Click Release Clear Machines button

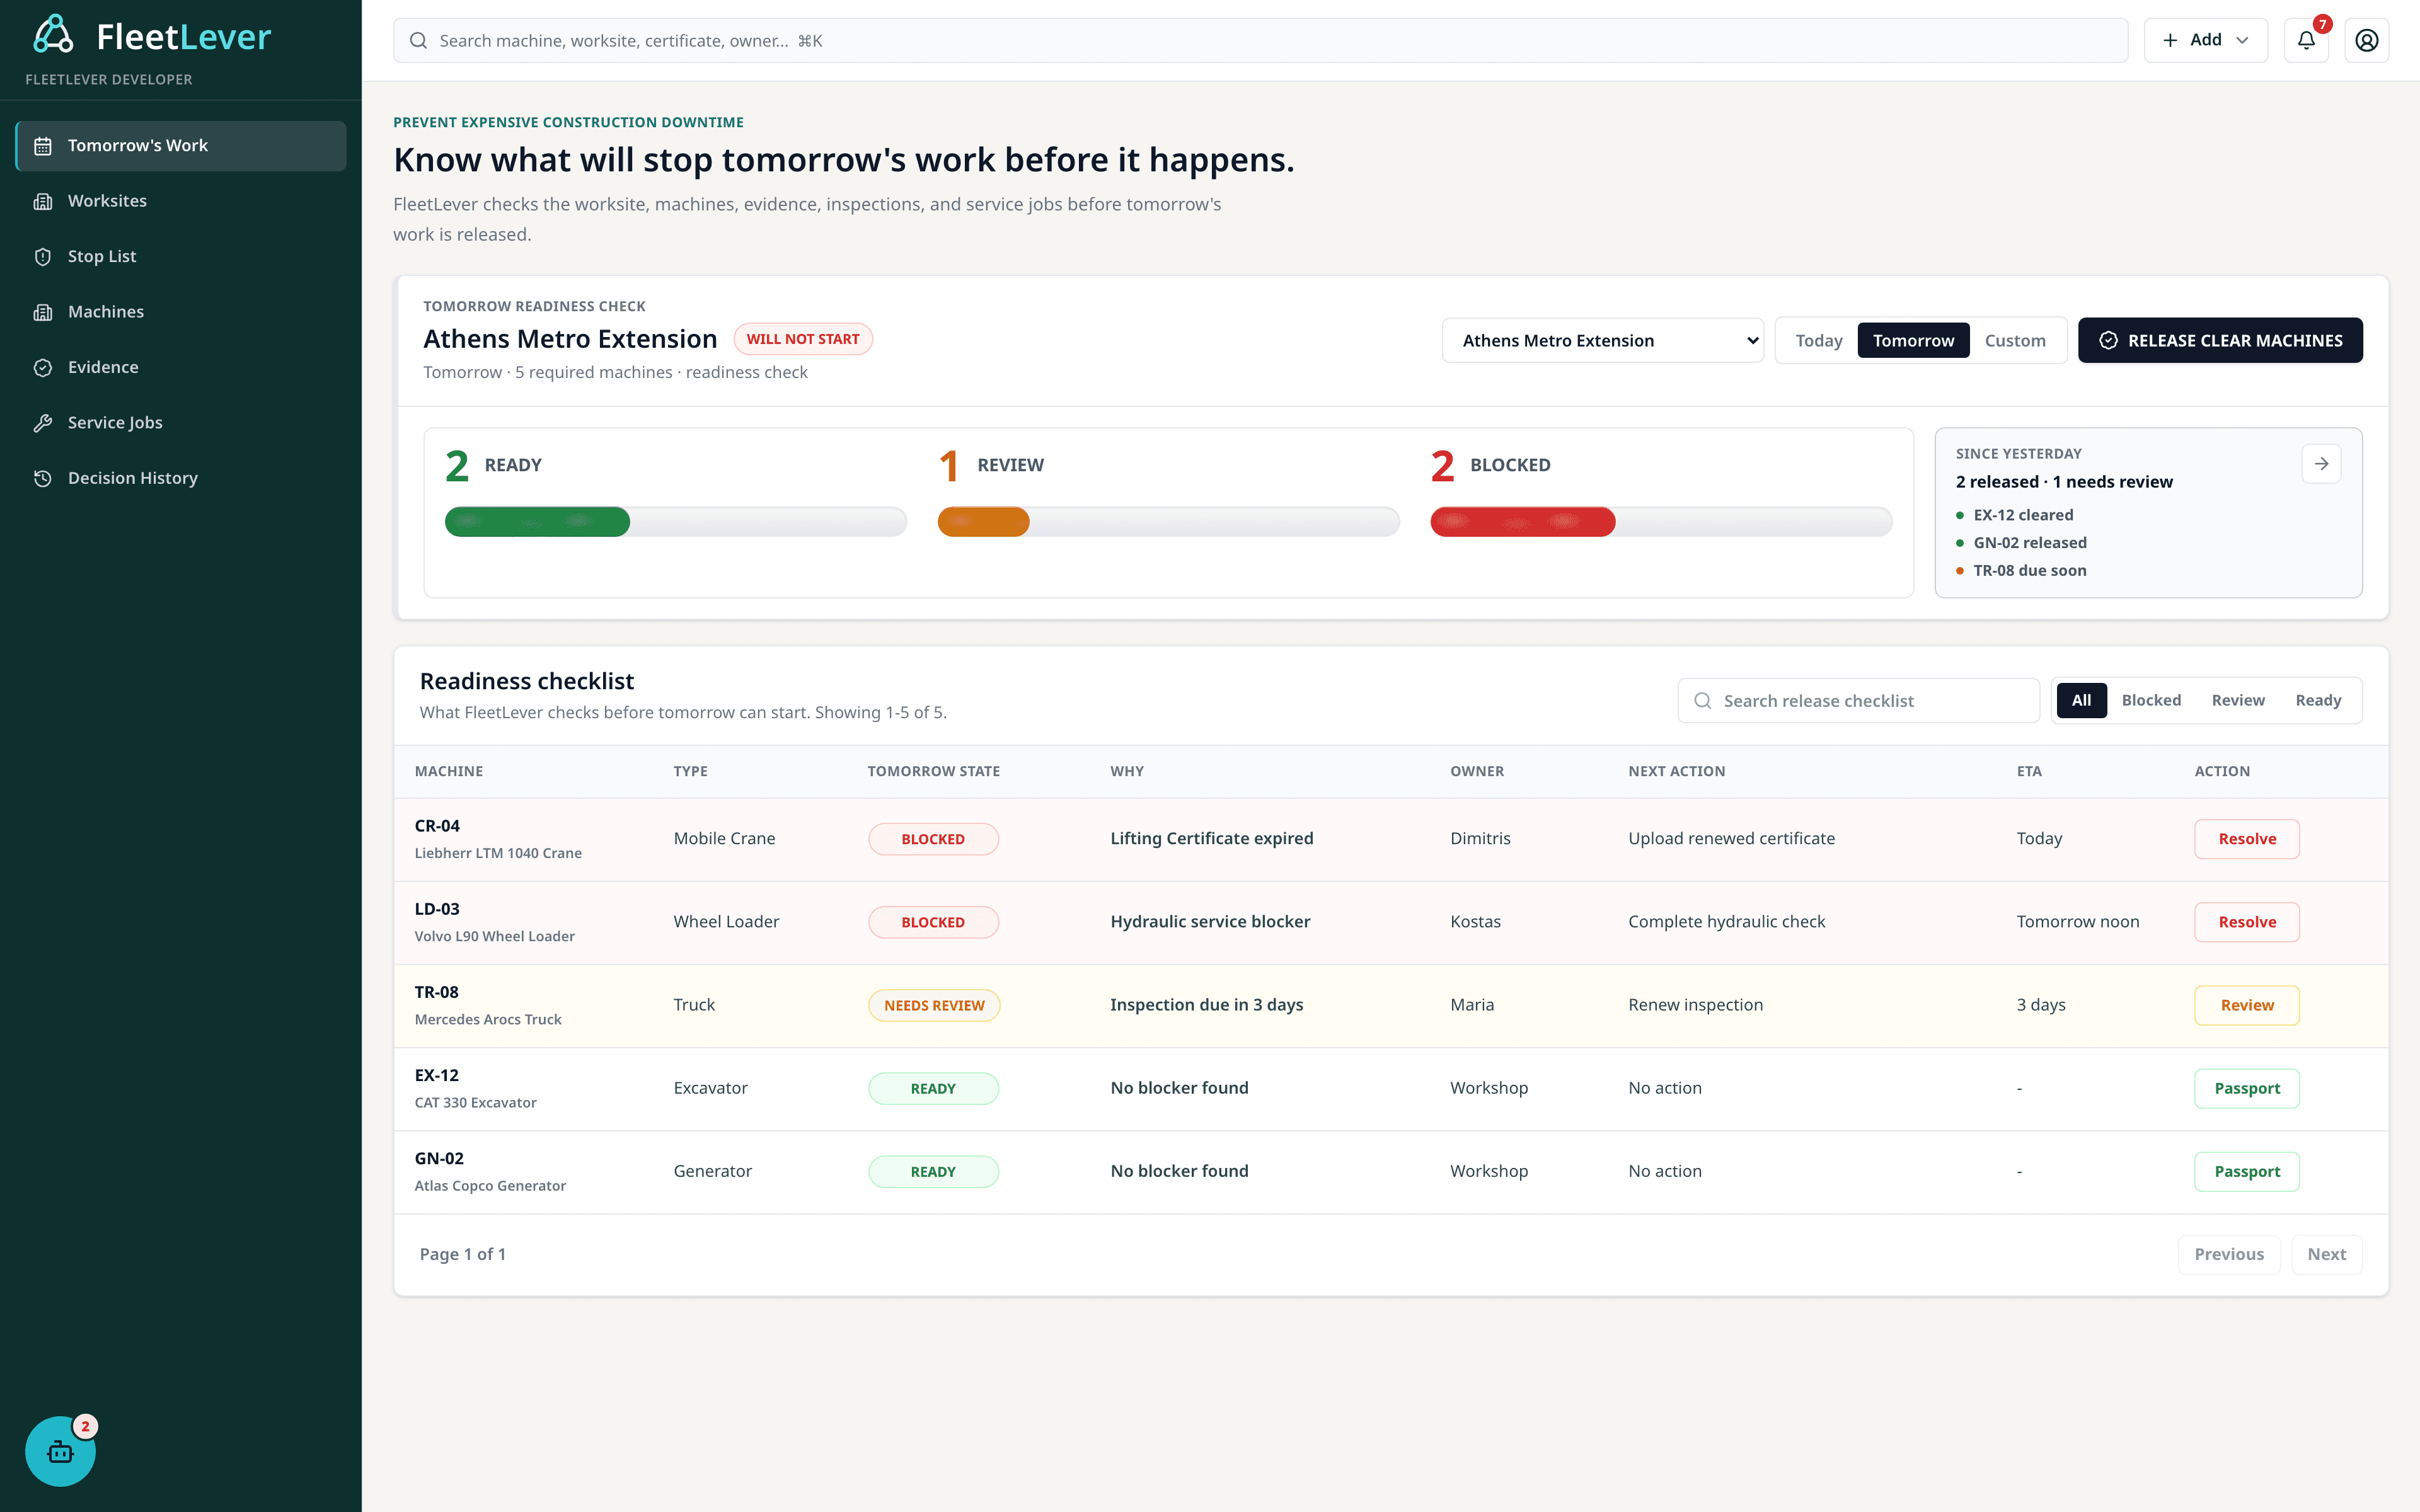point(2220,341)
